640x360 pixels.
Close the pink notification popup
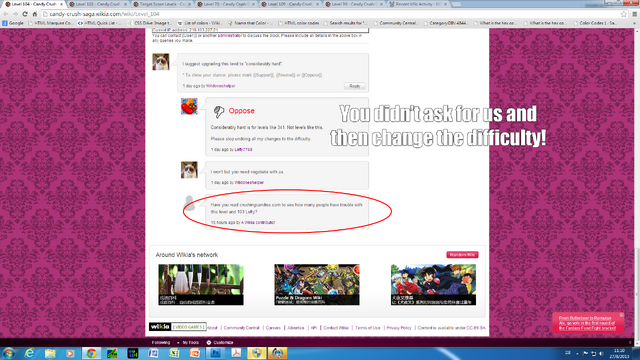[622, 315]
